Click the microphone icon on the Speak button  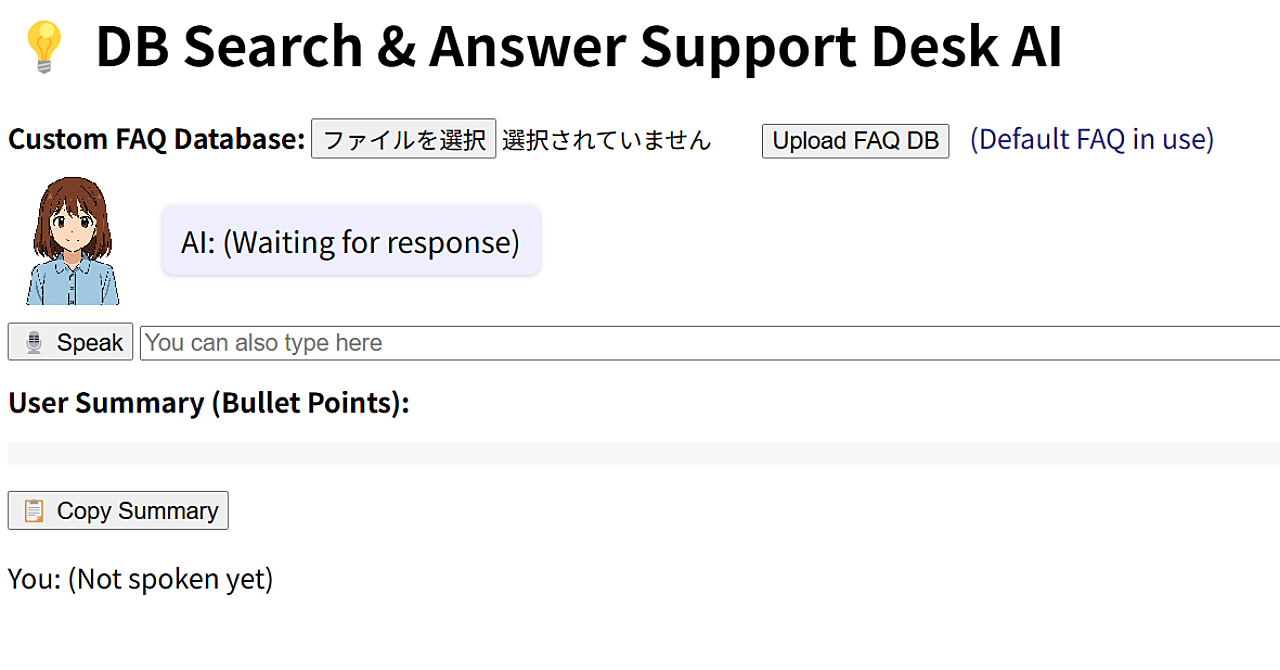(35, 343)
